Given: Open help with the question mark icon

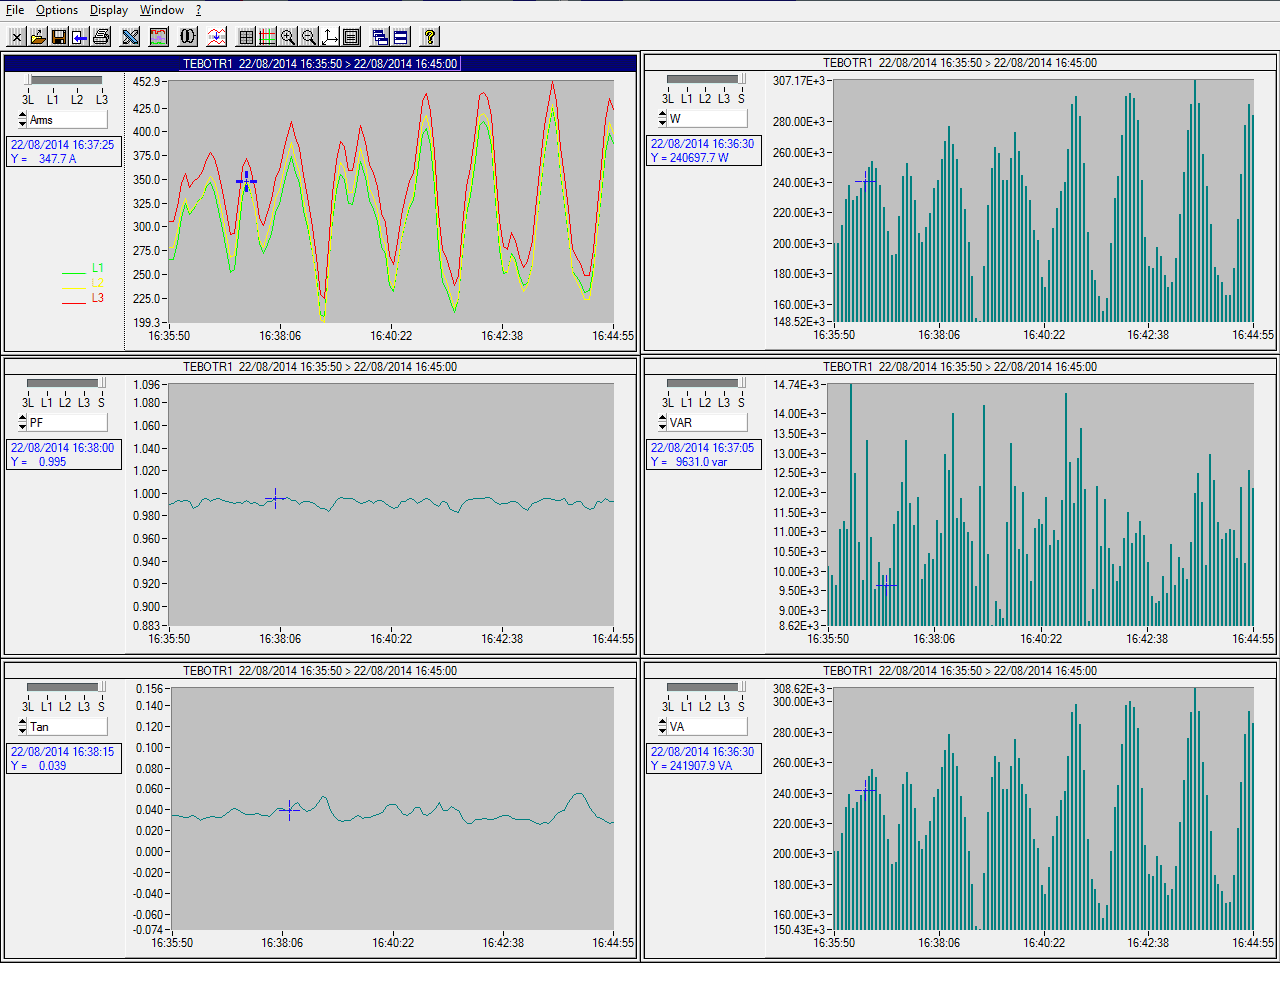Looking at the screenshot, I should (430, 37).
